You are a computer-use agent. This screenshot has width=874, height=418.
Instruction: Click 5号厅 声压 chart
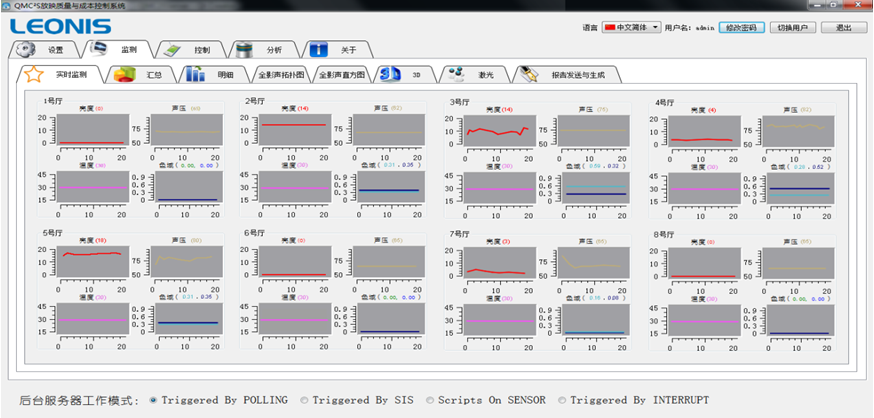click(x=187, y=263)
